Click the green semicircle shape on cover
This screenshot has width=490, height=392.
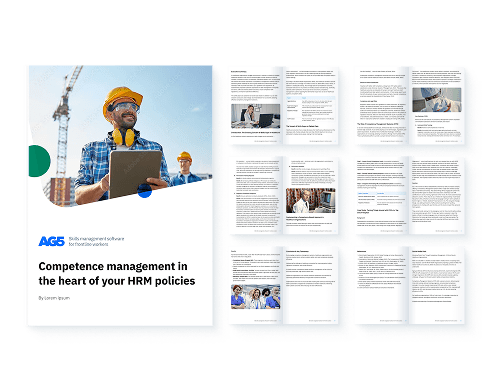39,161
